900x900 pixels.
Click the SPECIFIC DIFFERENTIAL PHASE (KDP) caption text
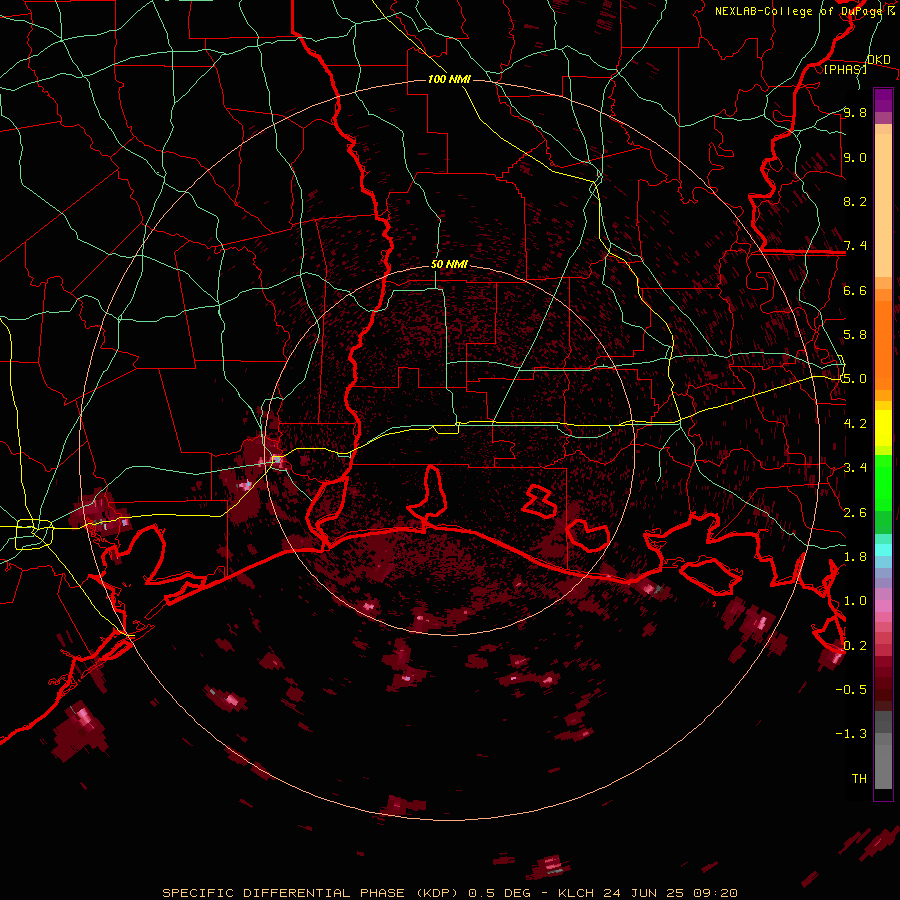(312, 893)
